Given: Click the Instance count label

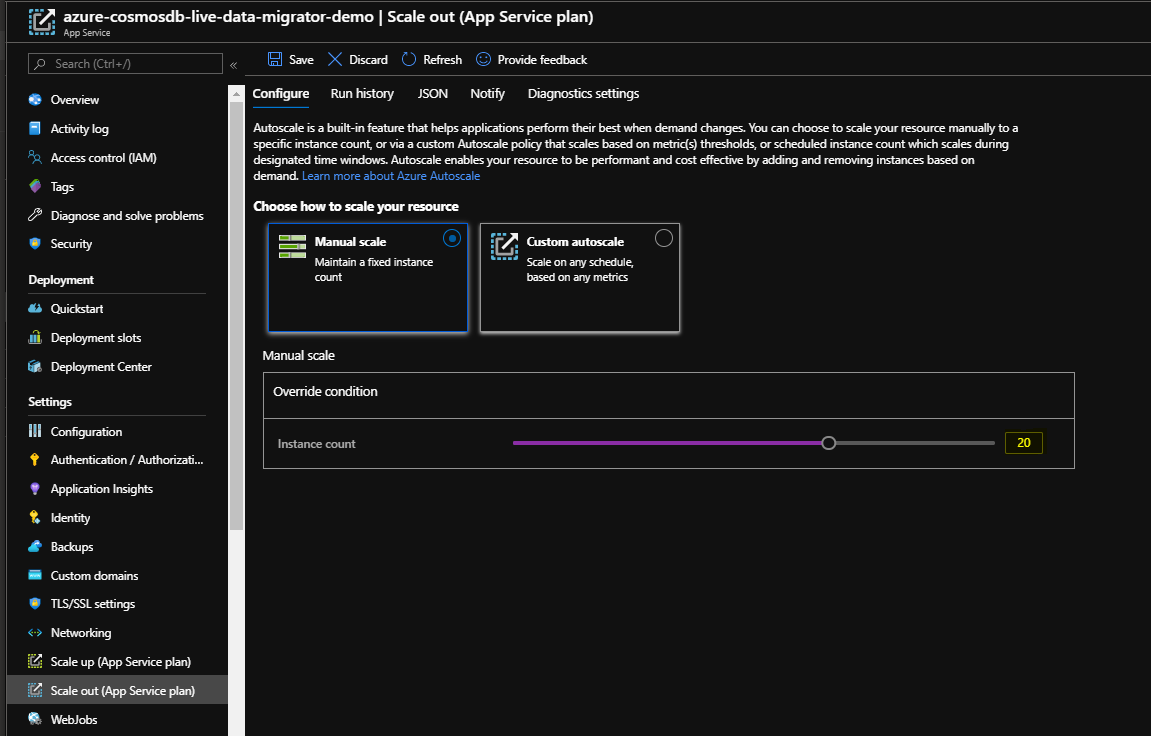Looking at the screenshot, I should pos(316,444).
